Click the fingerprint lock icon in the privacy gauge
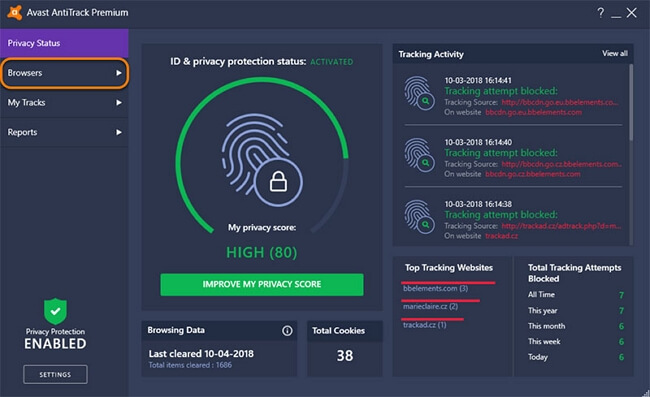 [262, 160]
